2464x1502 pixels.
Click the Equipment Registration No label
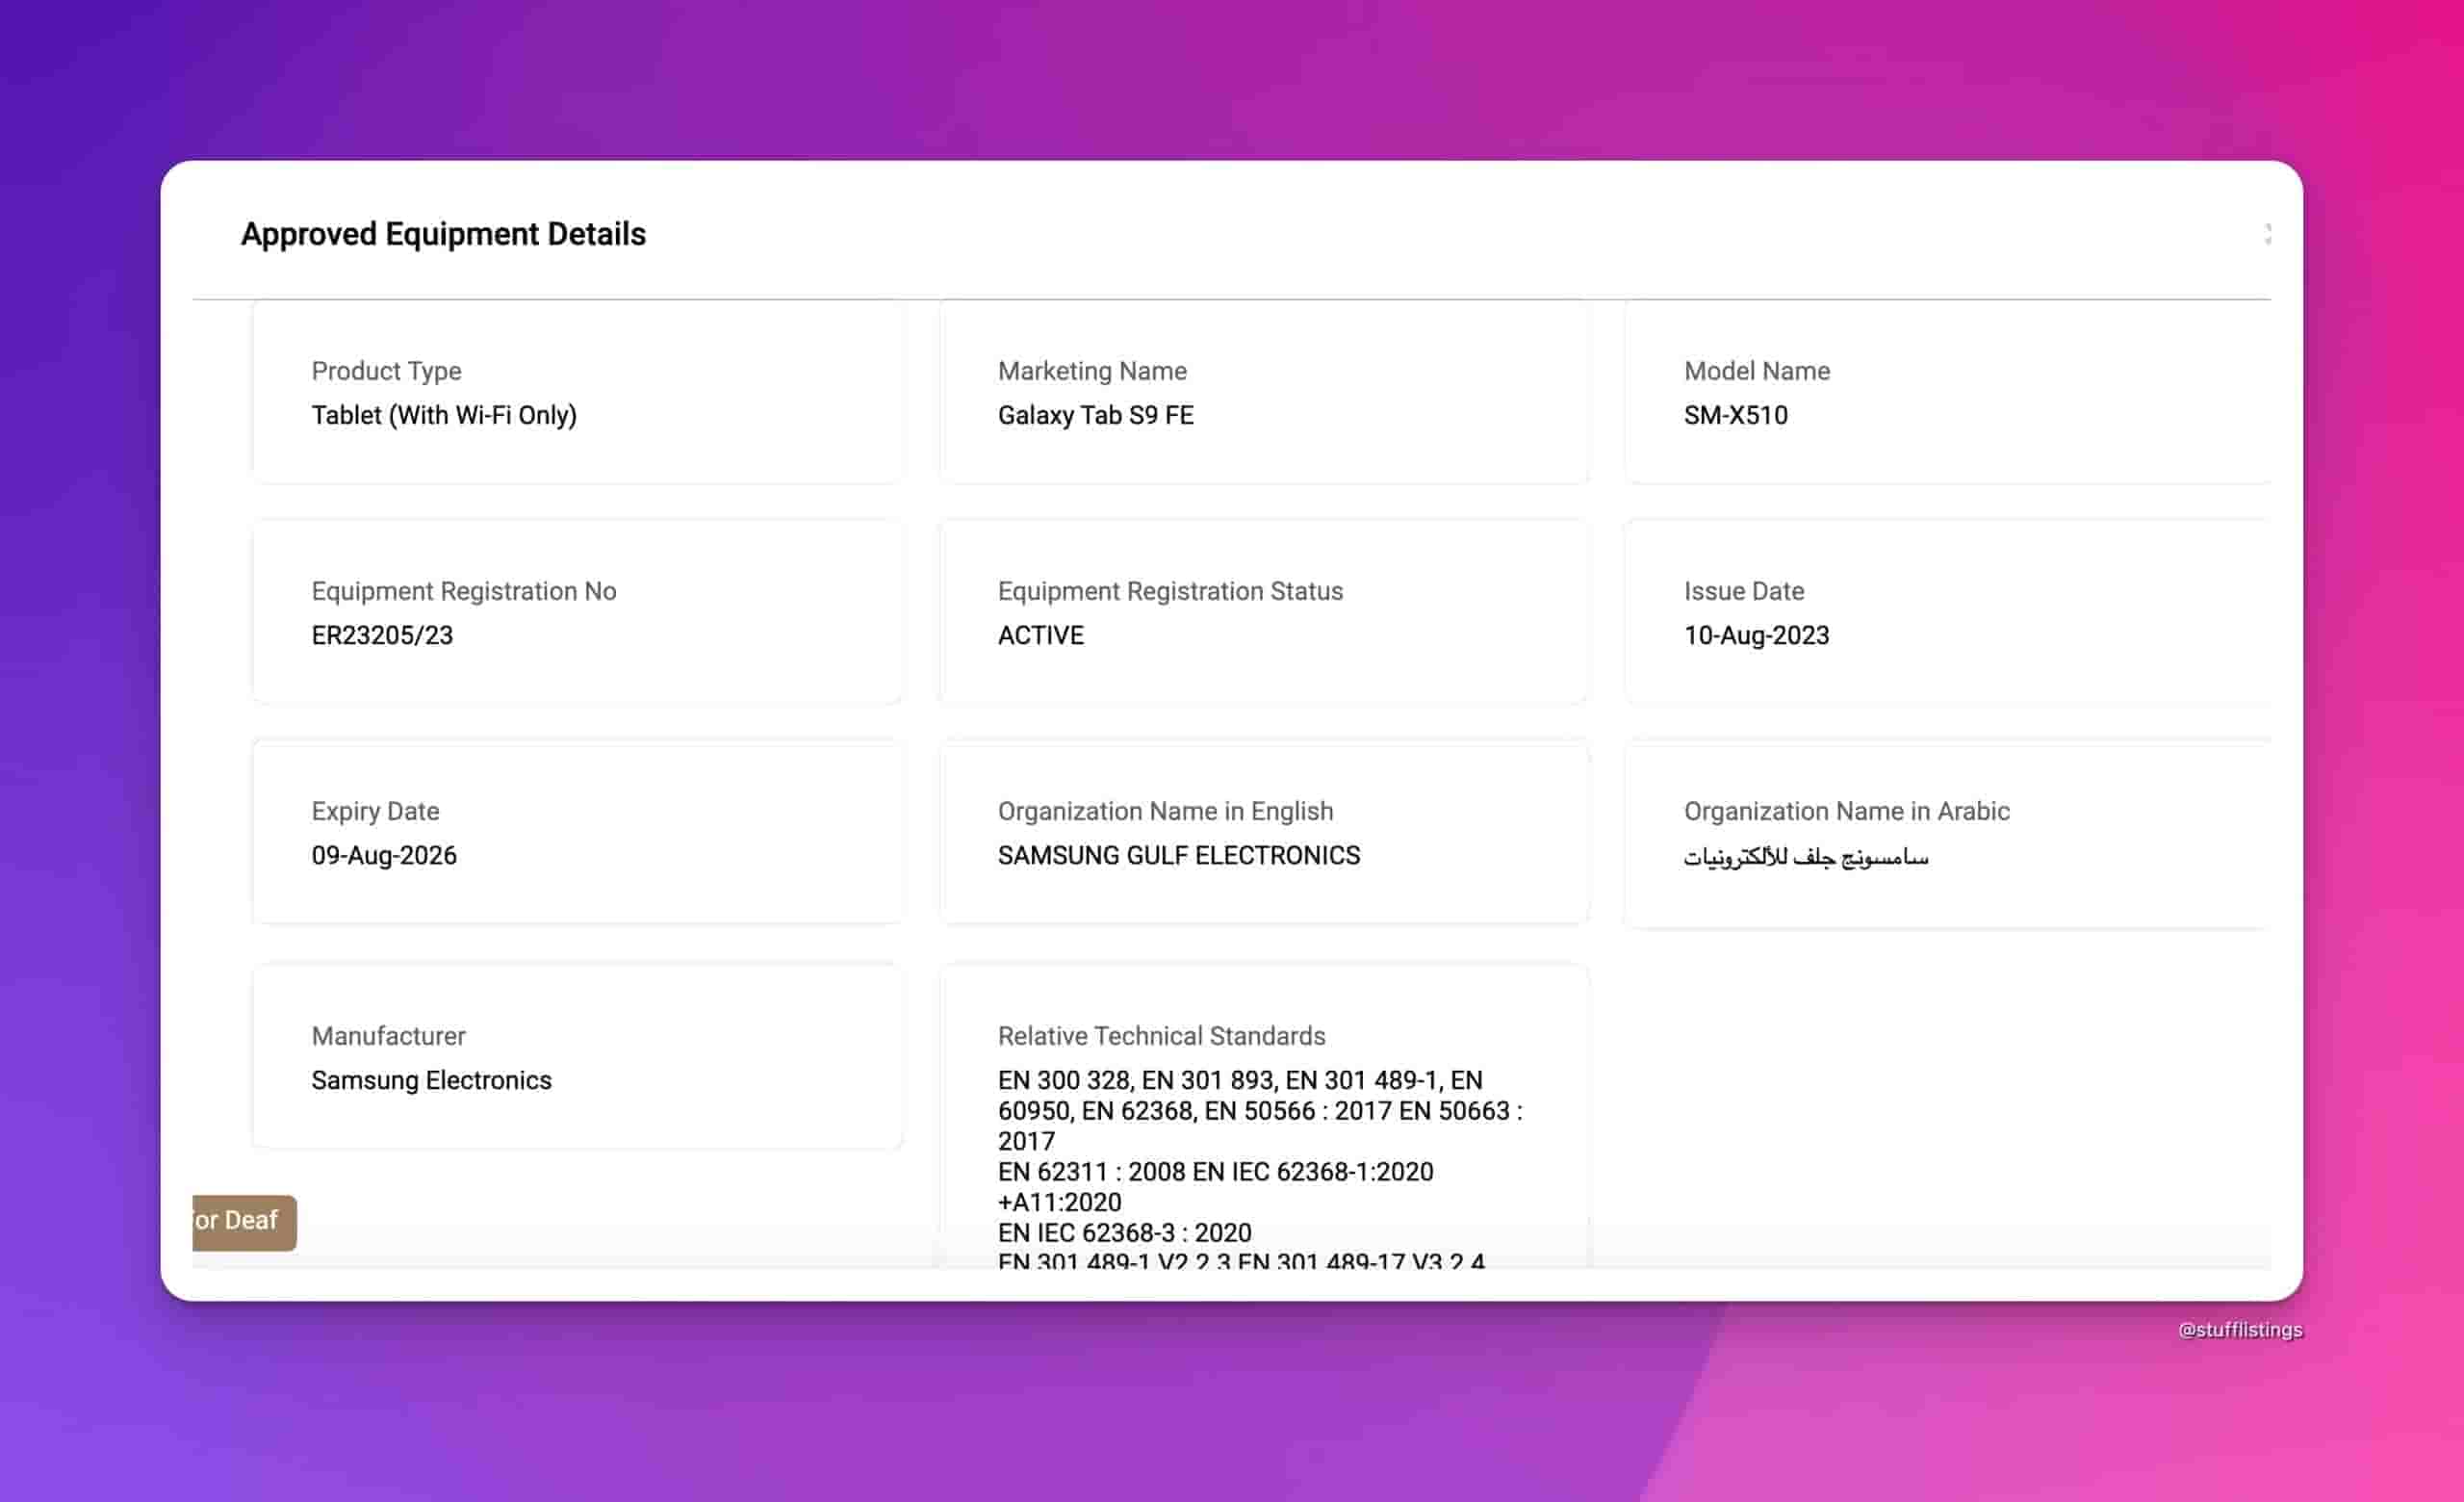coord(463,591)
